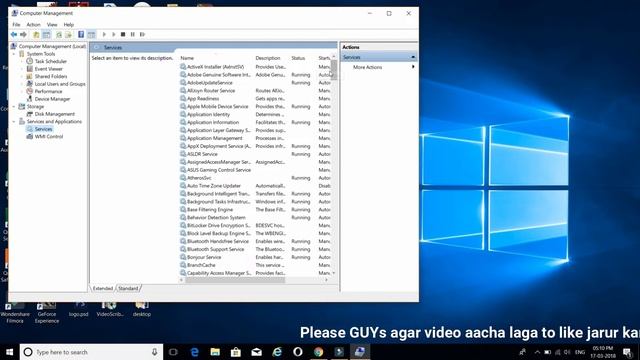640x360 pixels.
Task: Open the Windows Start menu
Action: (x=9, y=352)
